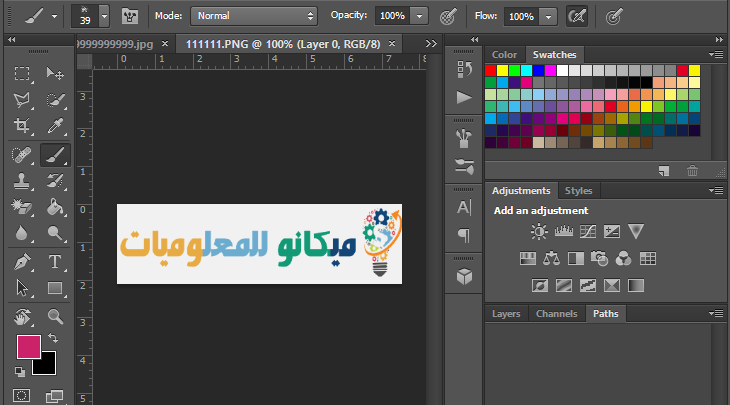The image size is (730, 405).
Task: Select the Zoom tool
Action: pos(55,317)
